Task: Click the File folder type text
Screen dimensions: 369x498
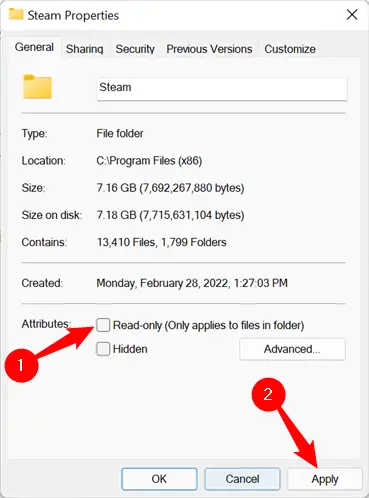Action: tap(120, 133)
